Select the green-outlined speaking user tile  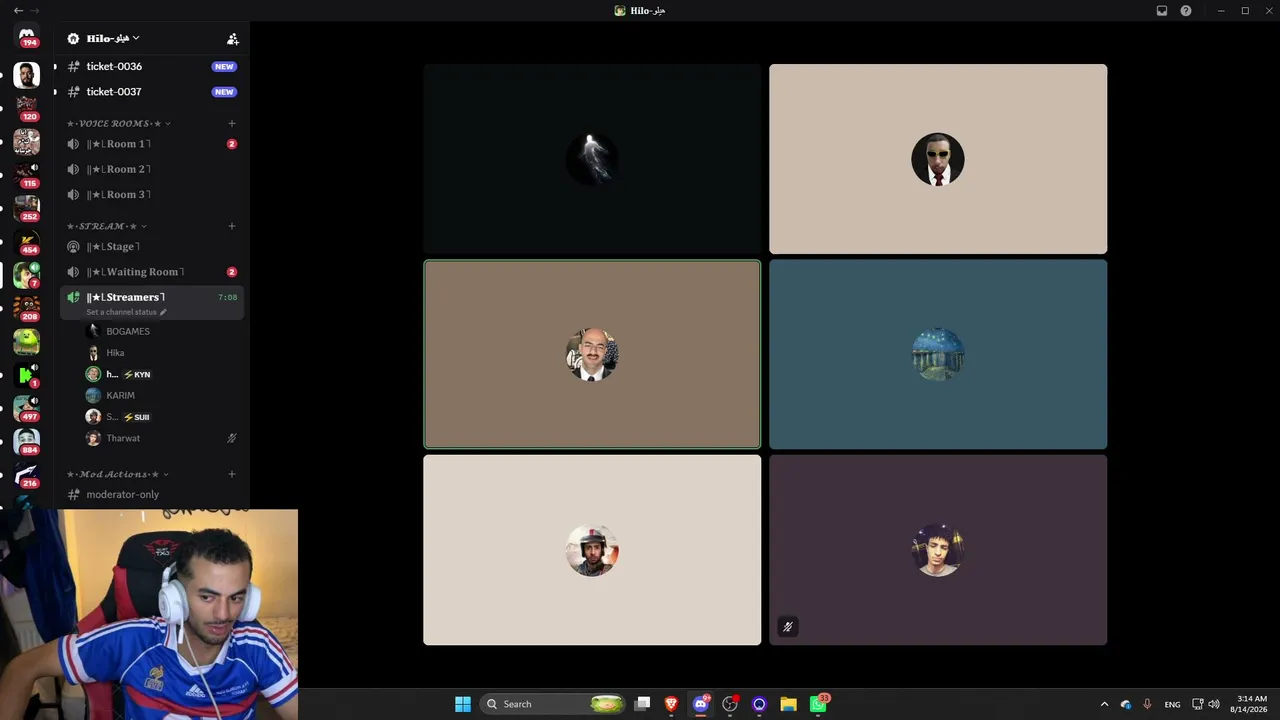pos(592,354)
